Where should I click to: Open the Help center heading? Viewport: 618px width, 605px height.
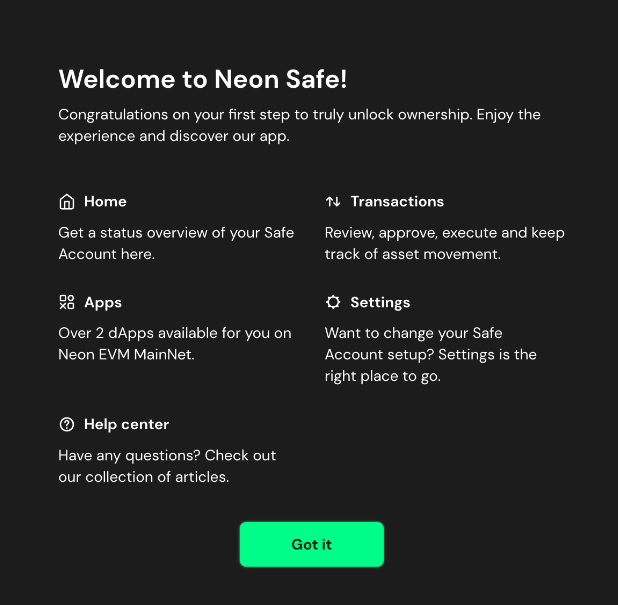tap(127, 424)
